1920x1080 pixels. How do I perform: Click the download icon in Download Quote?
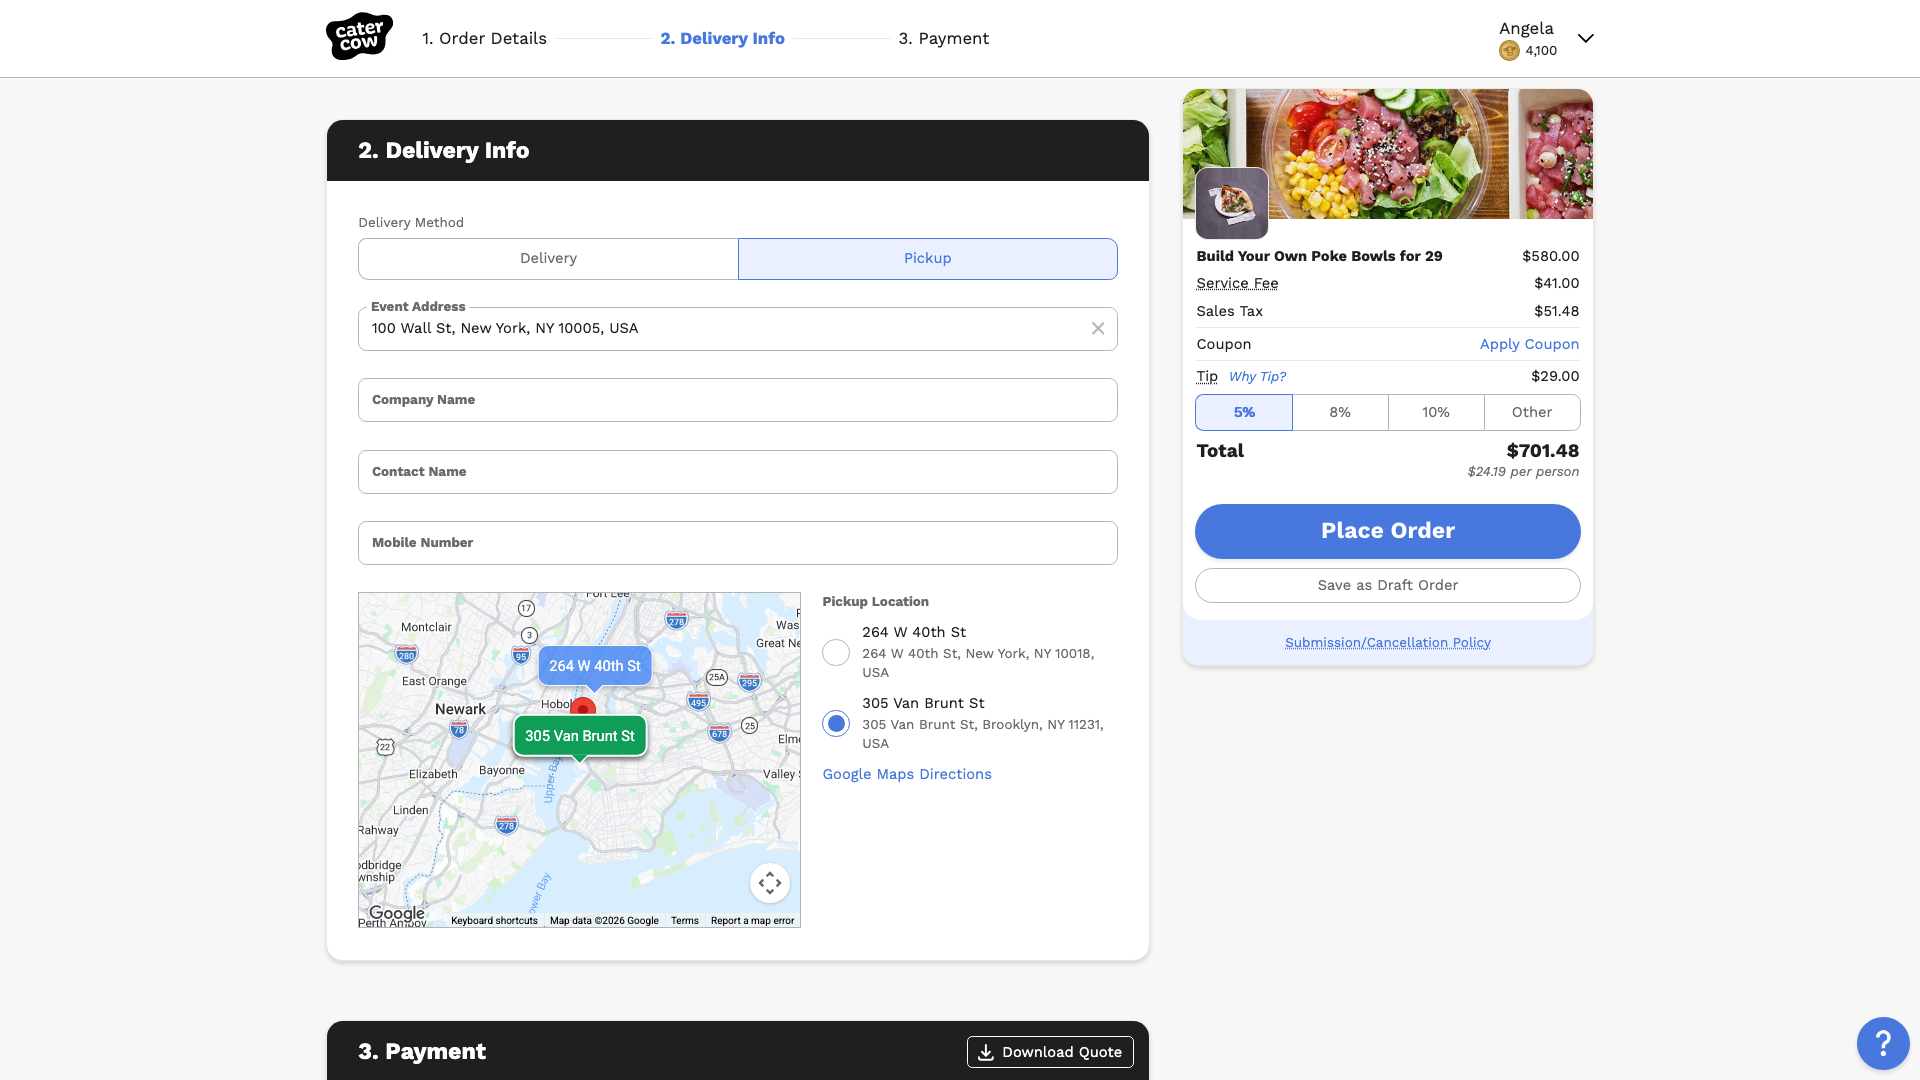(x=986, y=1052)
